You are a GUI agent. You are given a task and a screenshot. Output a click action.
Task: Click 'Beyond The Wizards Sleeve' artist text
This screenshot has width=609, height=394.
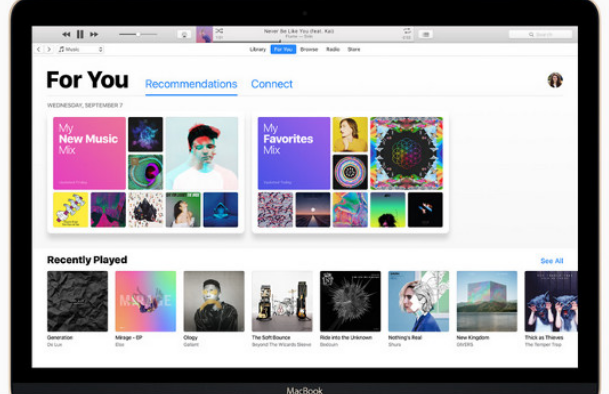click(282, 345)
